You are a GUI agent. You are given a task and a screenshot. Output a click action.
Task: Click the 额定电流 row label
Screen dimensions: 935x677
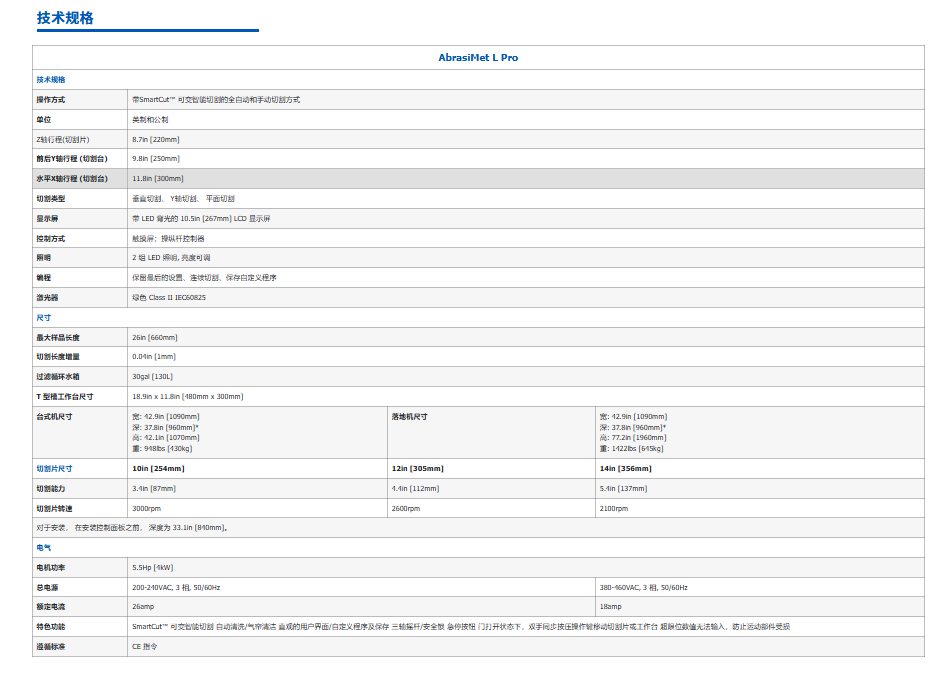point(51,607)
